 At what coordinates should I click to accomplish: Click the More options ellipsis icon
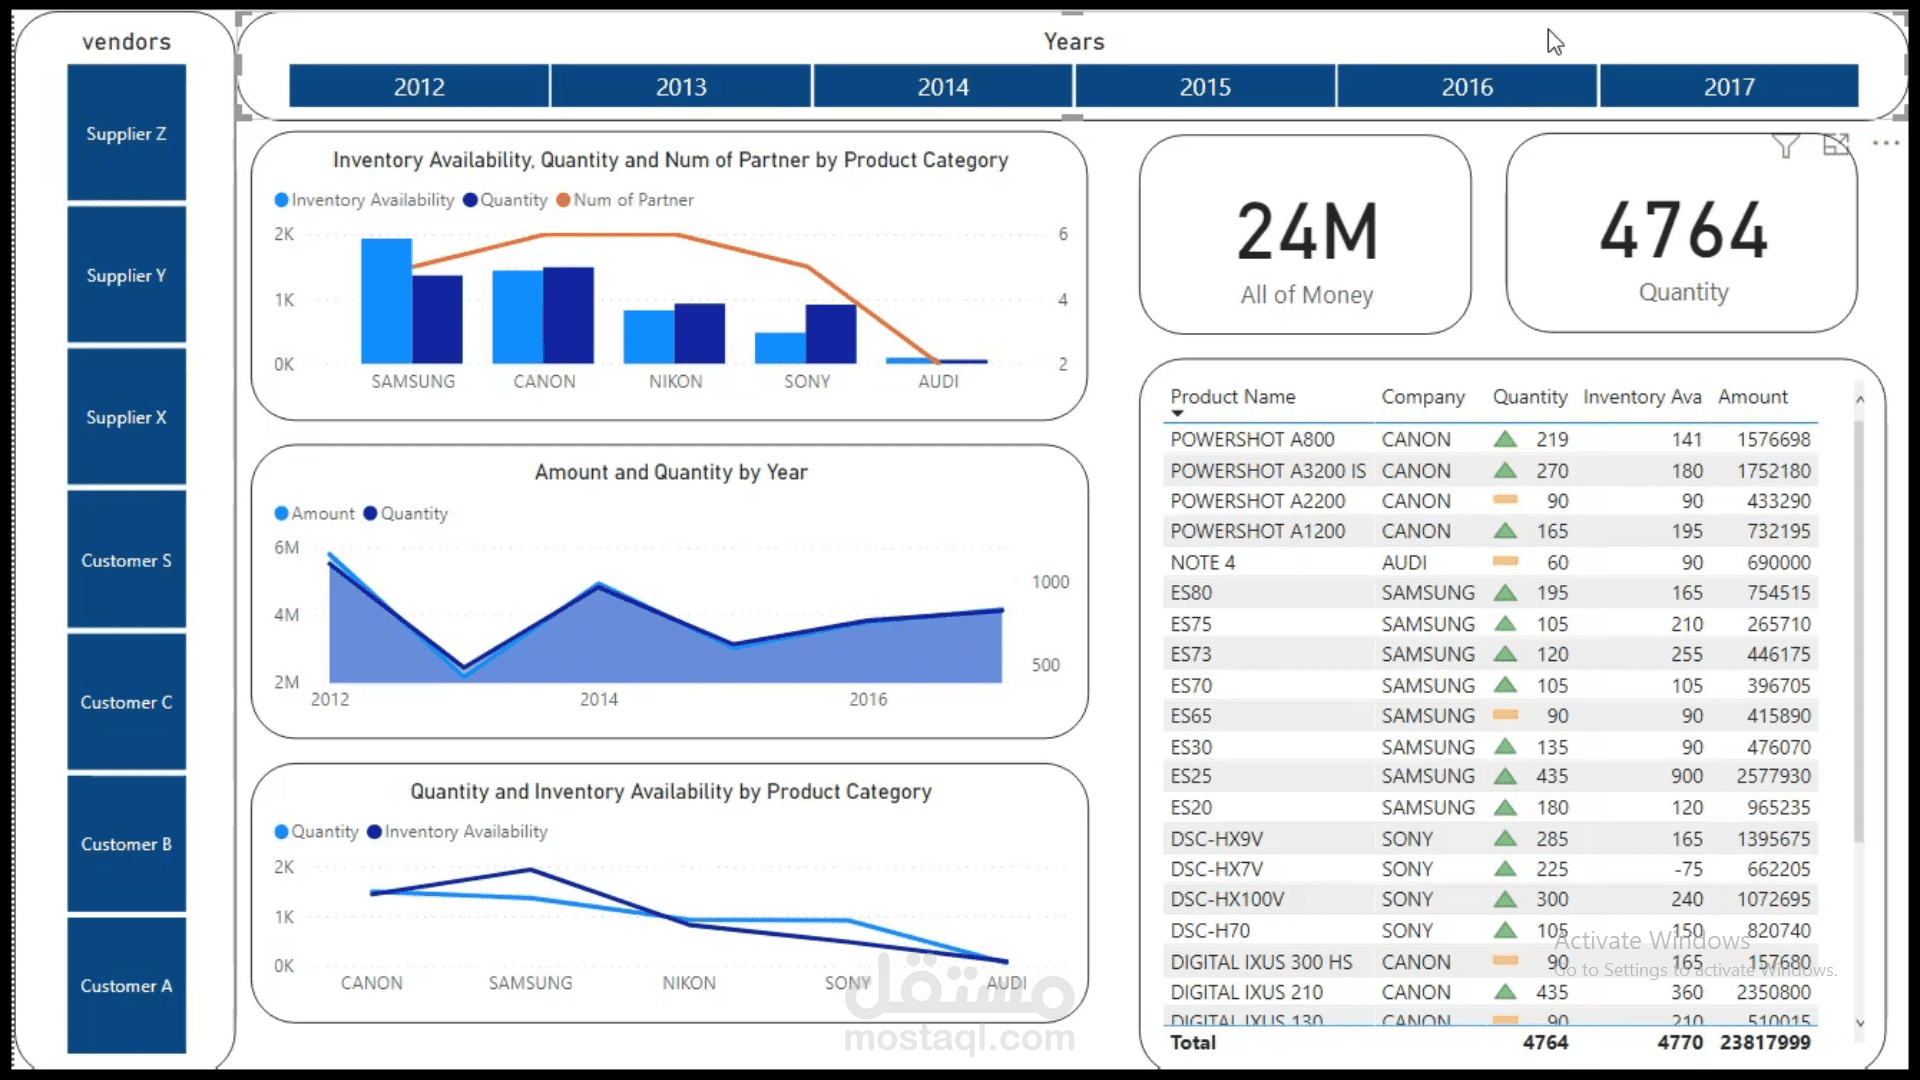coord(1886,143)
